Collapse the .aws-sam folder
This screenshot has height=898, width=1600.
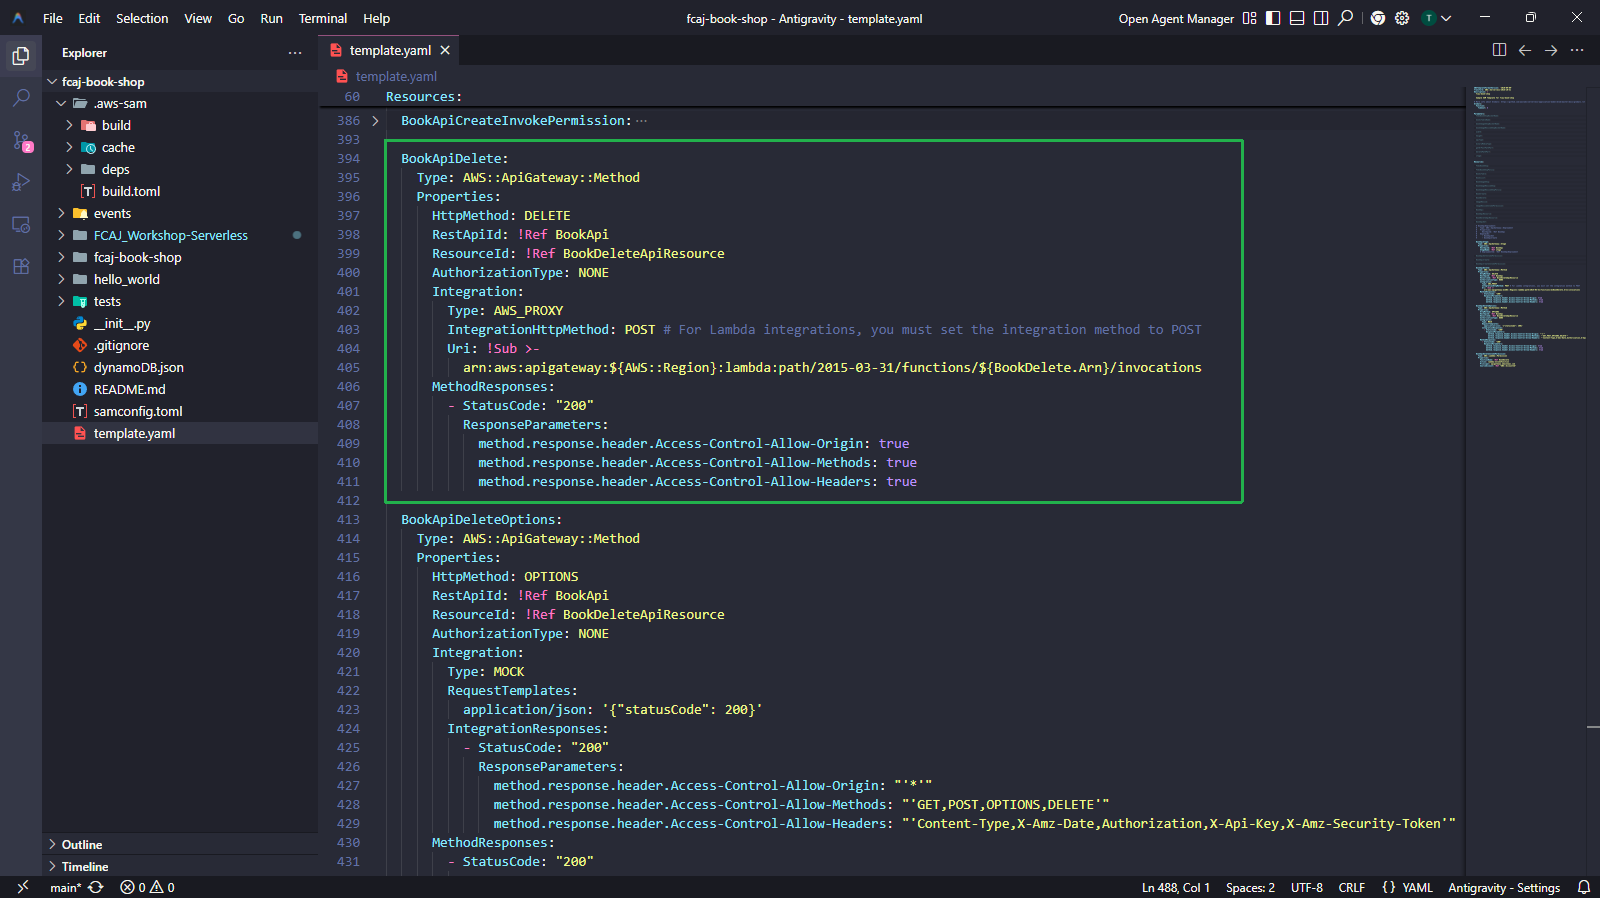pyautogui.click(x=61, y=104)
